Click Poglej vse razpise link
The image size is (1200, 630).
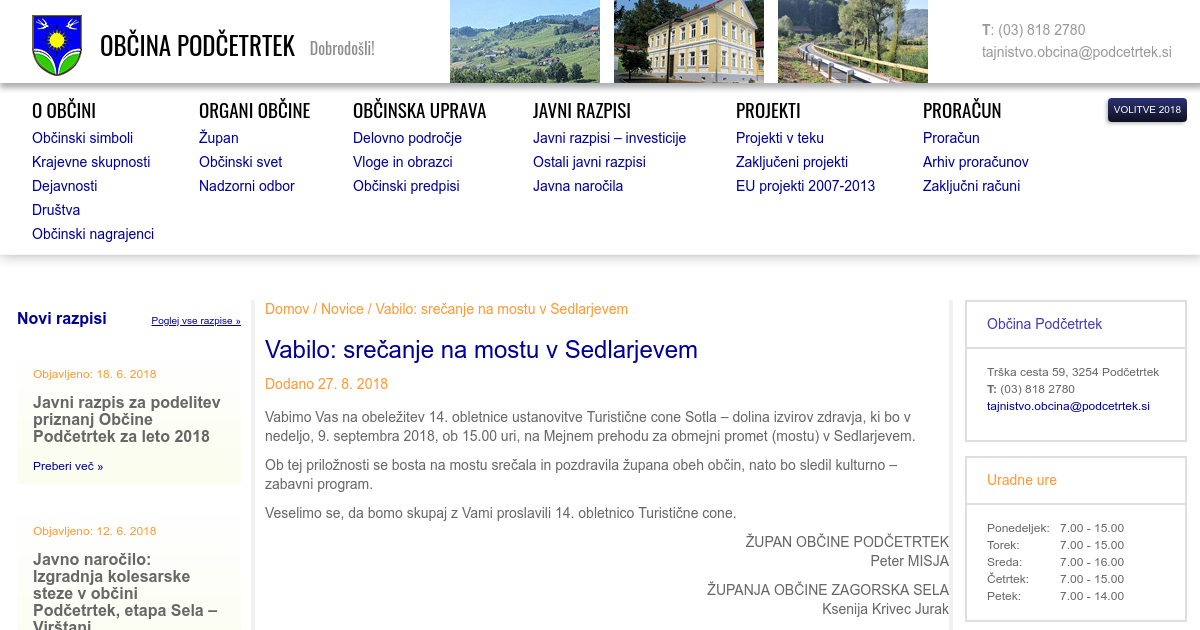click(196, 321)
